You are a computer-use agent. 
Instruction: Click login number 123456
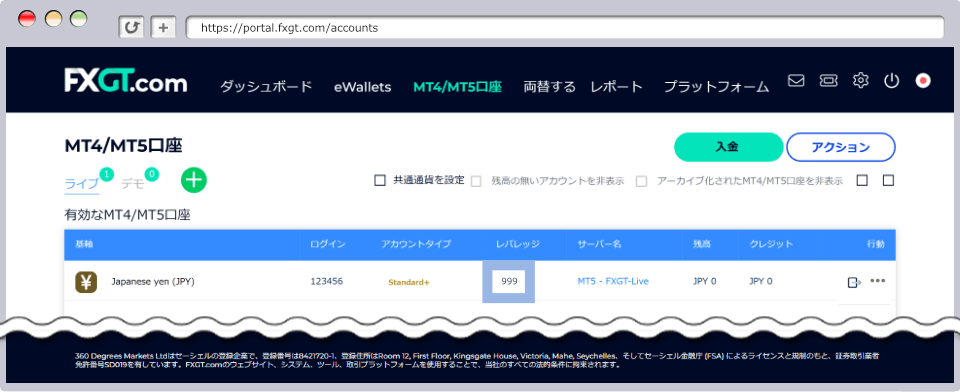point(327,281)
